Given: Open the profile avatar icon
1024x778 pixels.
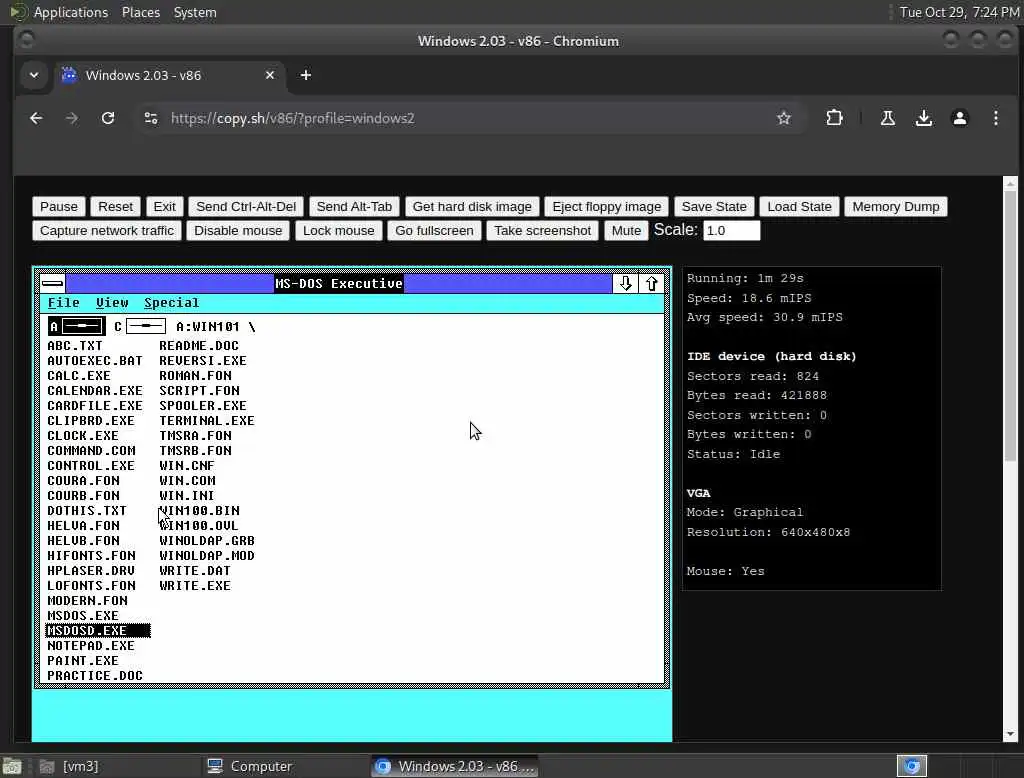Looking at the screenshot, I should (x=959, y=118).
